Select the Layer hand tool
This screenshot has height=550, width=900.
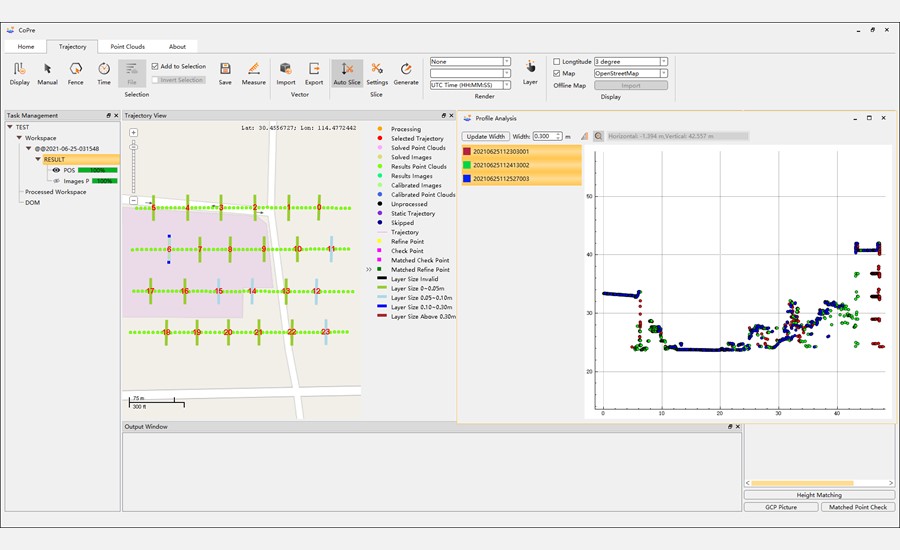point(530,66)
